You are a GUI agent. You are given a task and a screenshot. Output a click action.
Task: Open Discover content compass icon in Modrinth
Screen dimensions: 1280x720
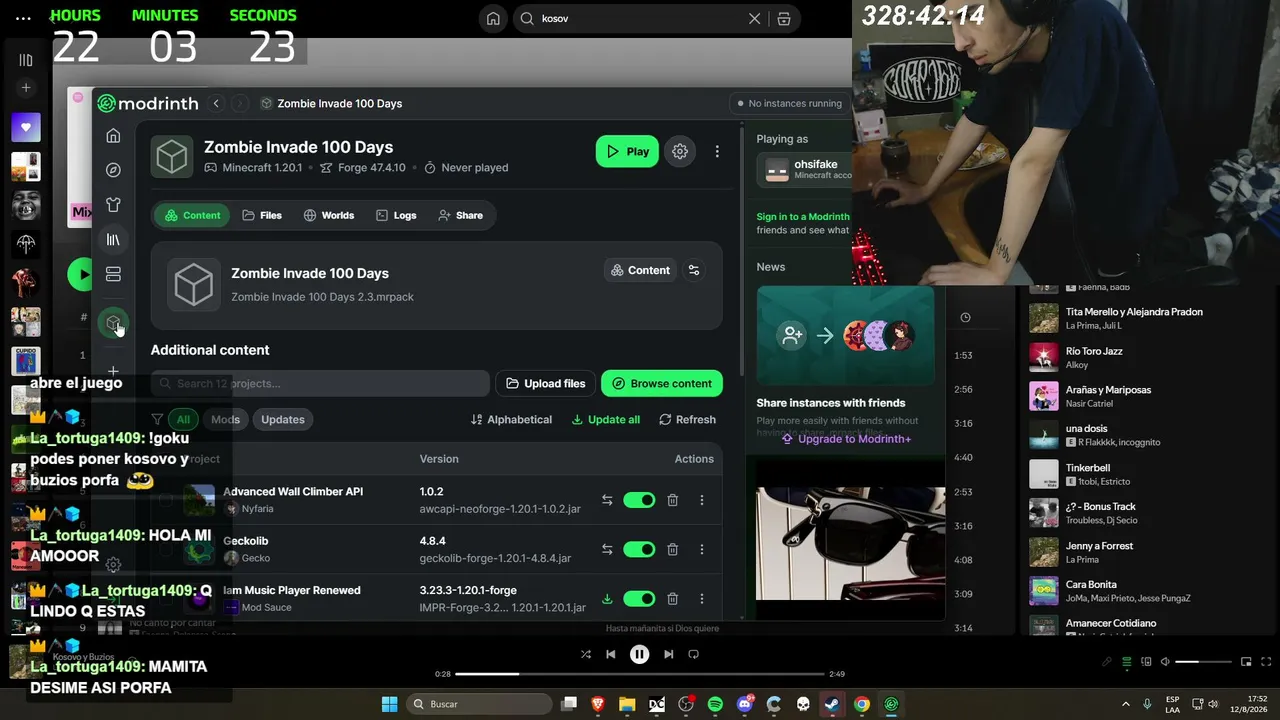pos(113,170)
